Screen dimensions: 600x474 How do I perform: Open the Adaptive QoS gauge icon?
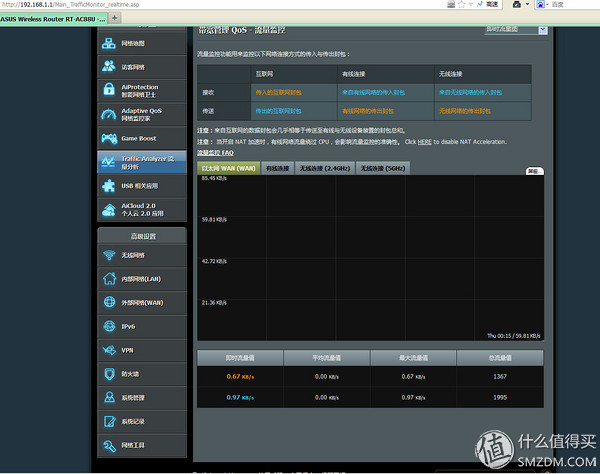point(109,114)
